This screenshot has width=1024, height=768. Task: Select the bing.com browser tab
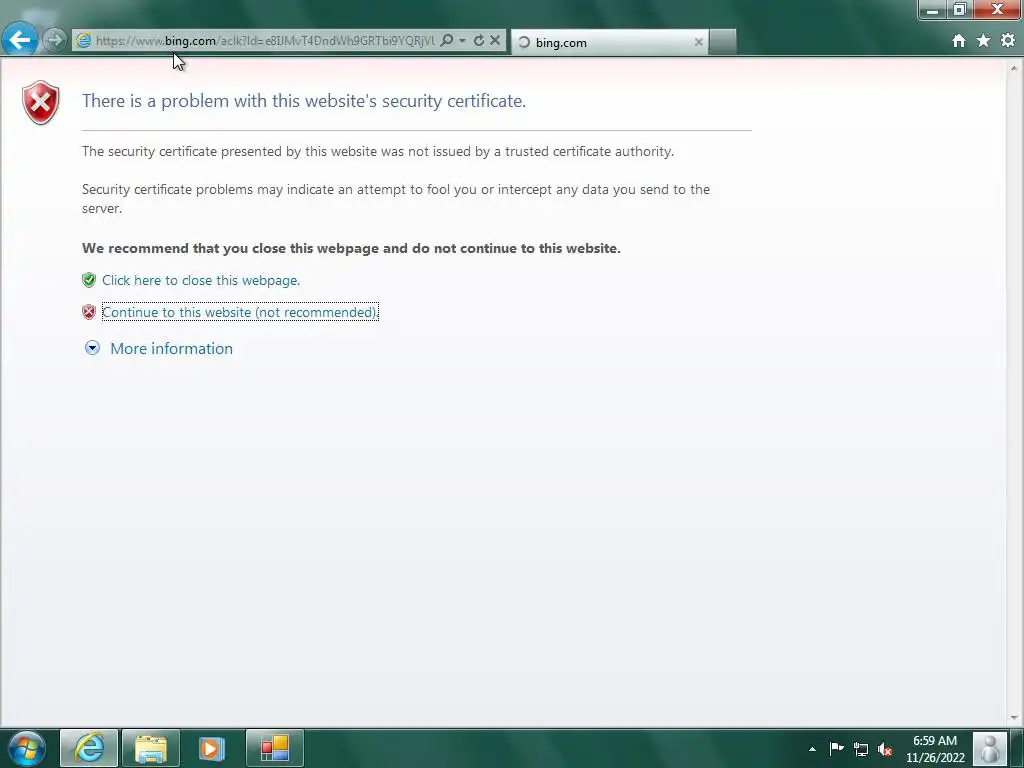pos(610,42)
